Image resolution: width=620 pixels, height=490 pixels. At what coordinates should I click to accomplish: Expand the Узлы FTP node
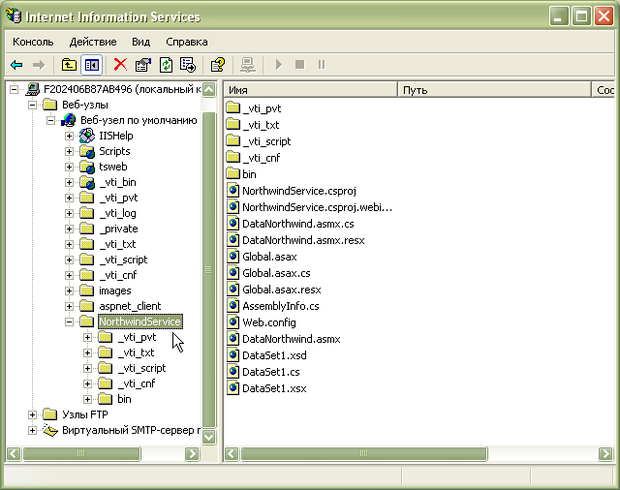[x=32, y=414]
